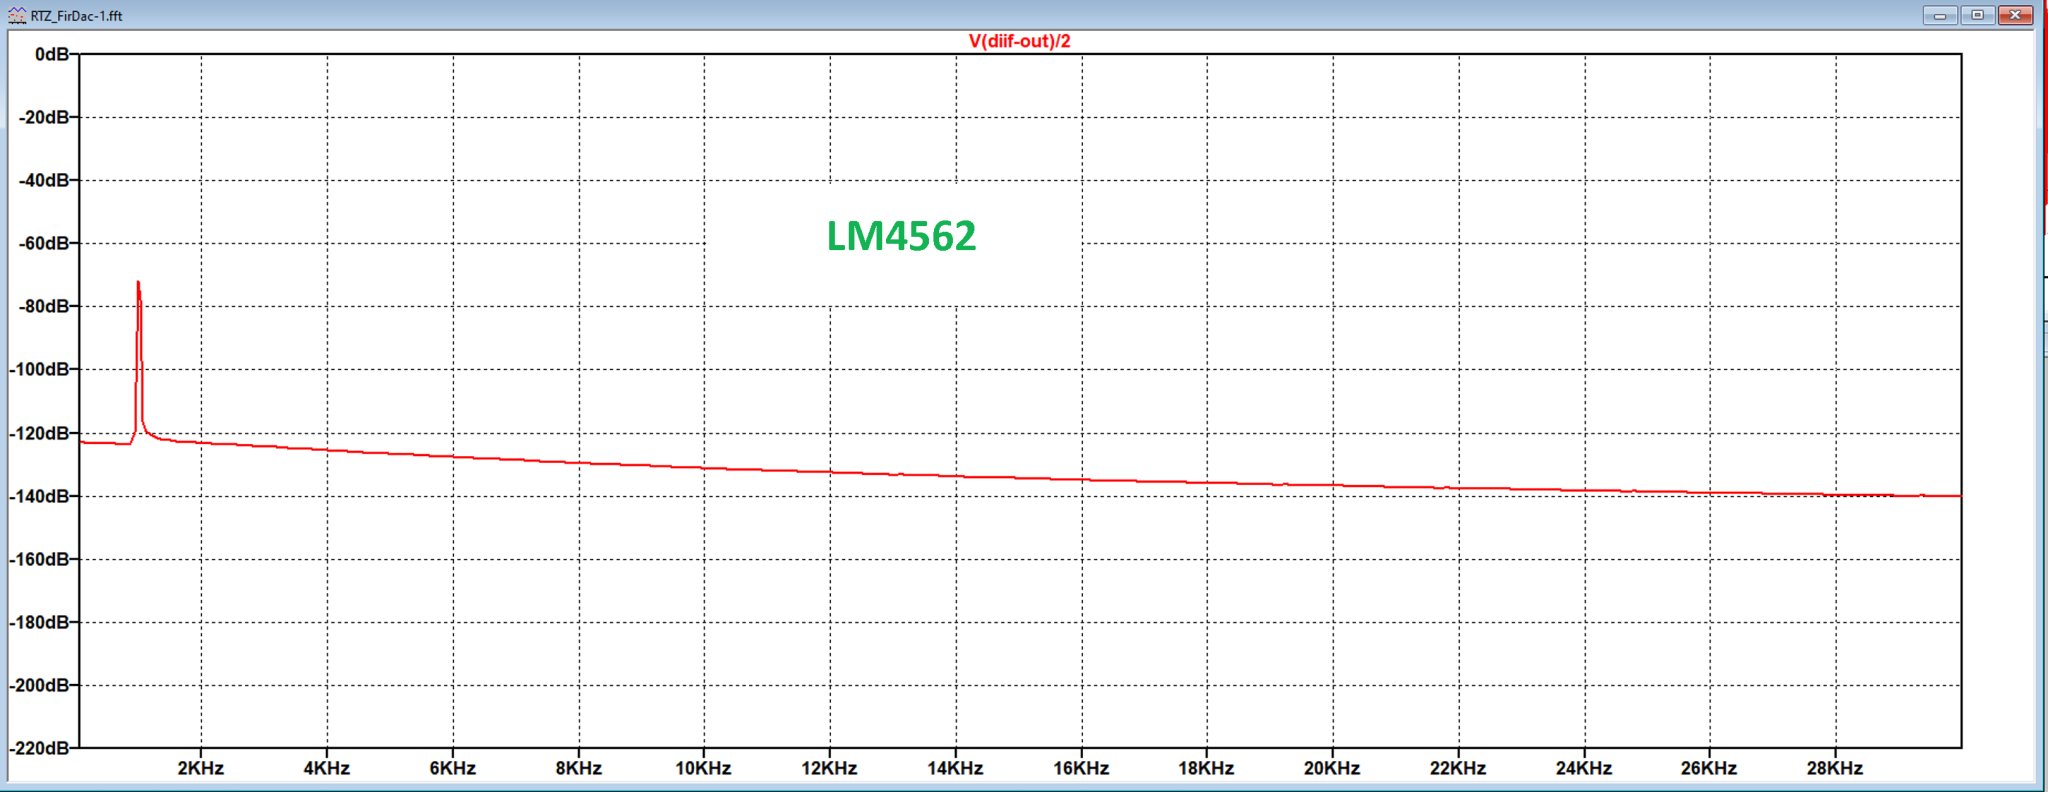The width and height of the screenshot is (2048, 792).
Task: Click the -200dB vertical axis label
Action: click(x=40, y=685)
